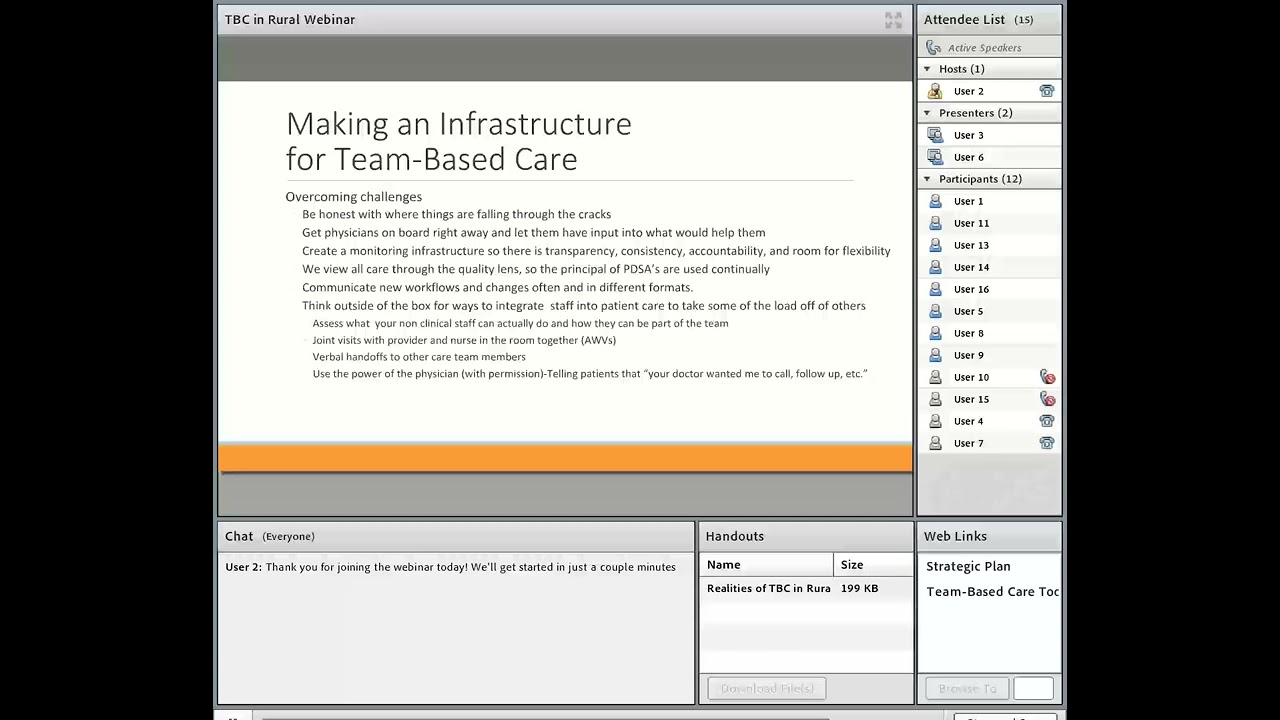Click the participant icon beside User 8
This screenshot has width=1280, height=720.
(x=935, y=333)
